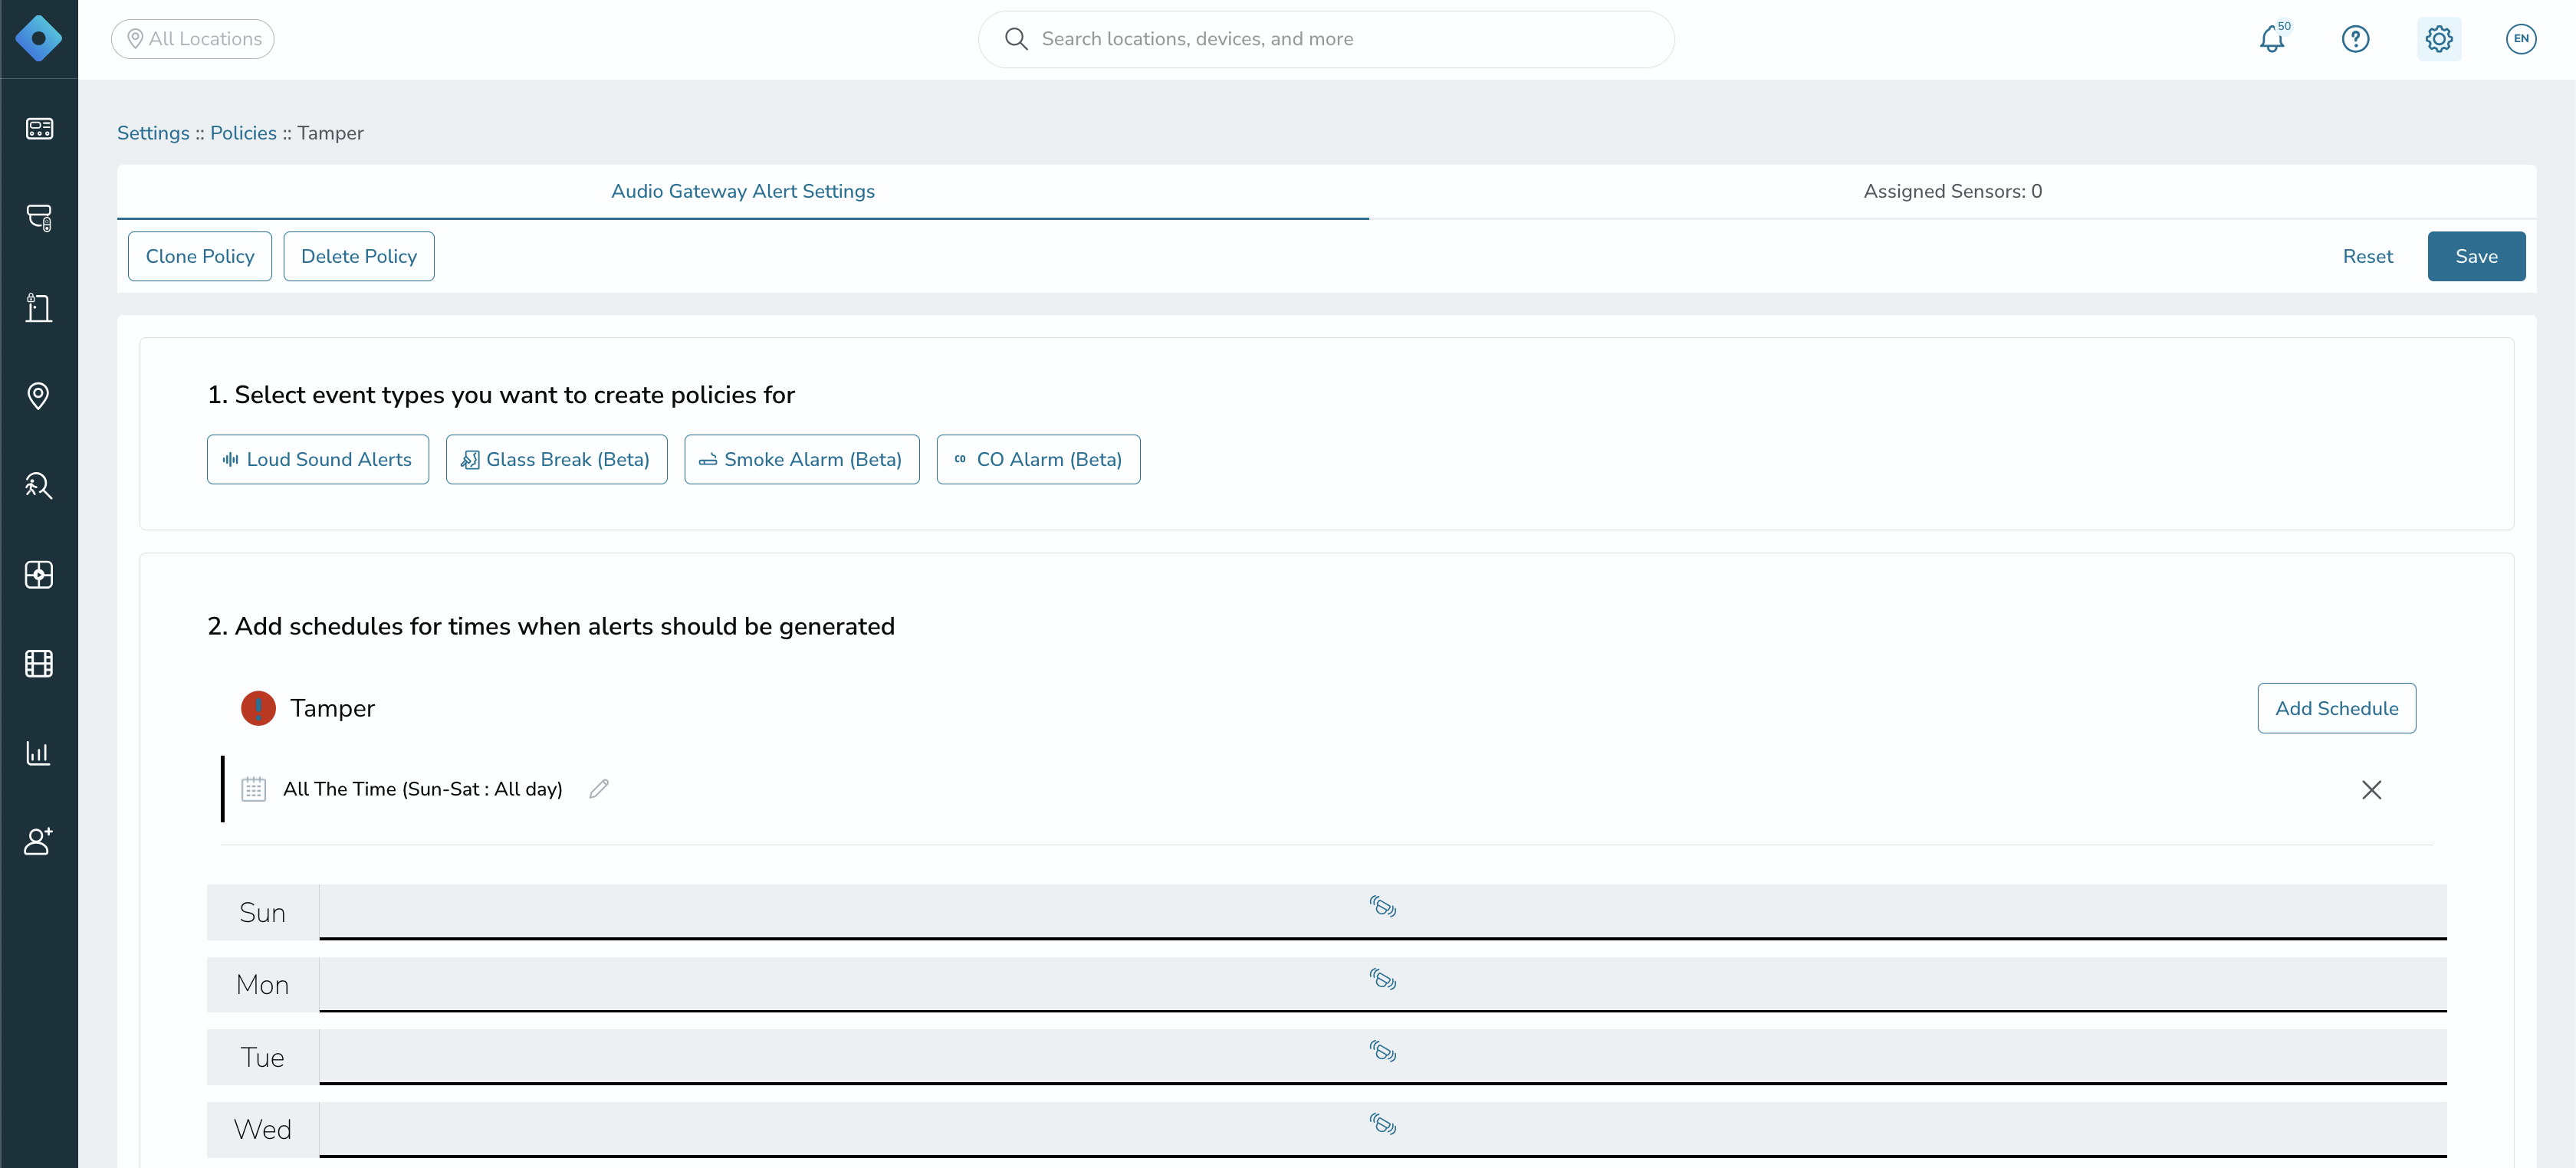Click the Delete Policy button
Screen dimensions: 2576x1168
(359, 256)
